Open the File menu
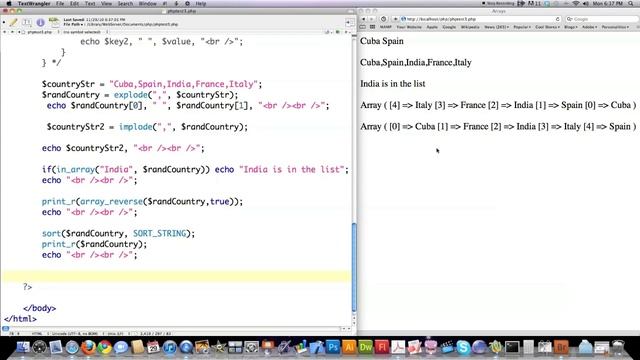 [x=60, y=3]
